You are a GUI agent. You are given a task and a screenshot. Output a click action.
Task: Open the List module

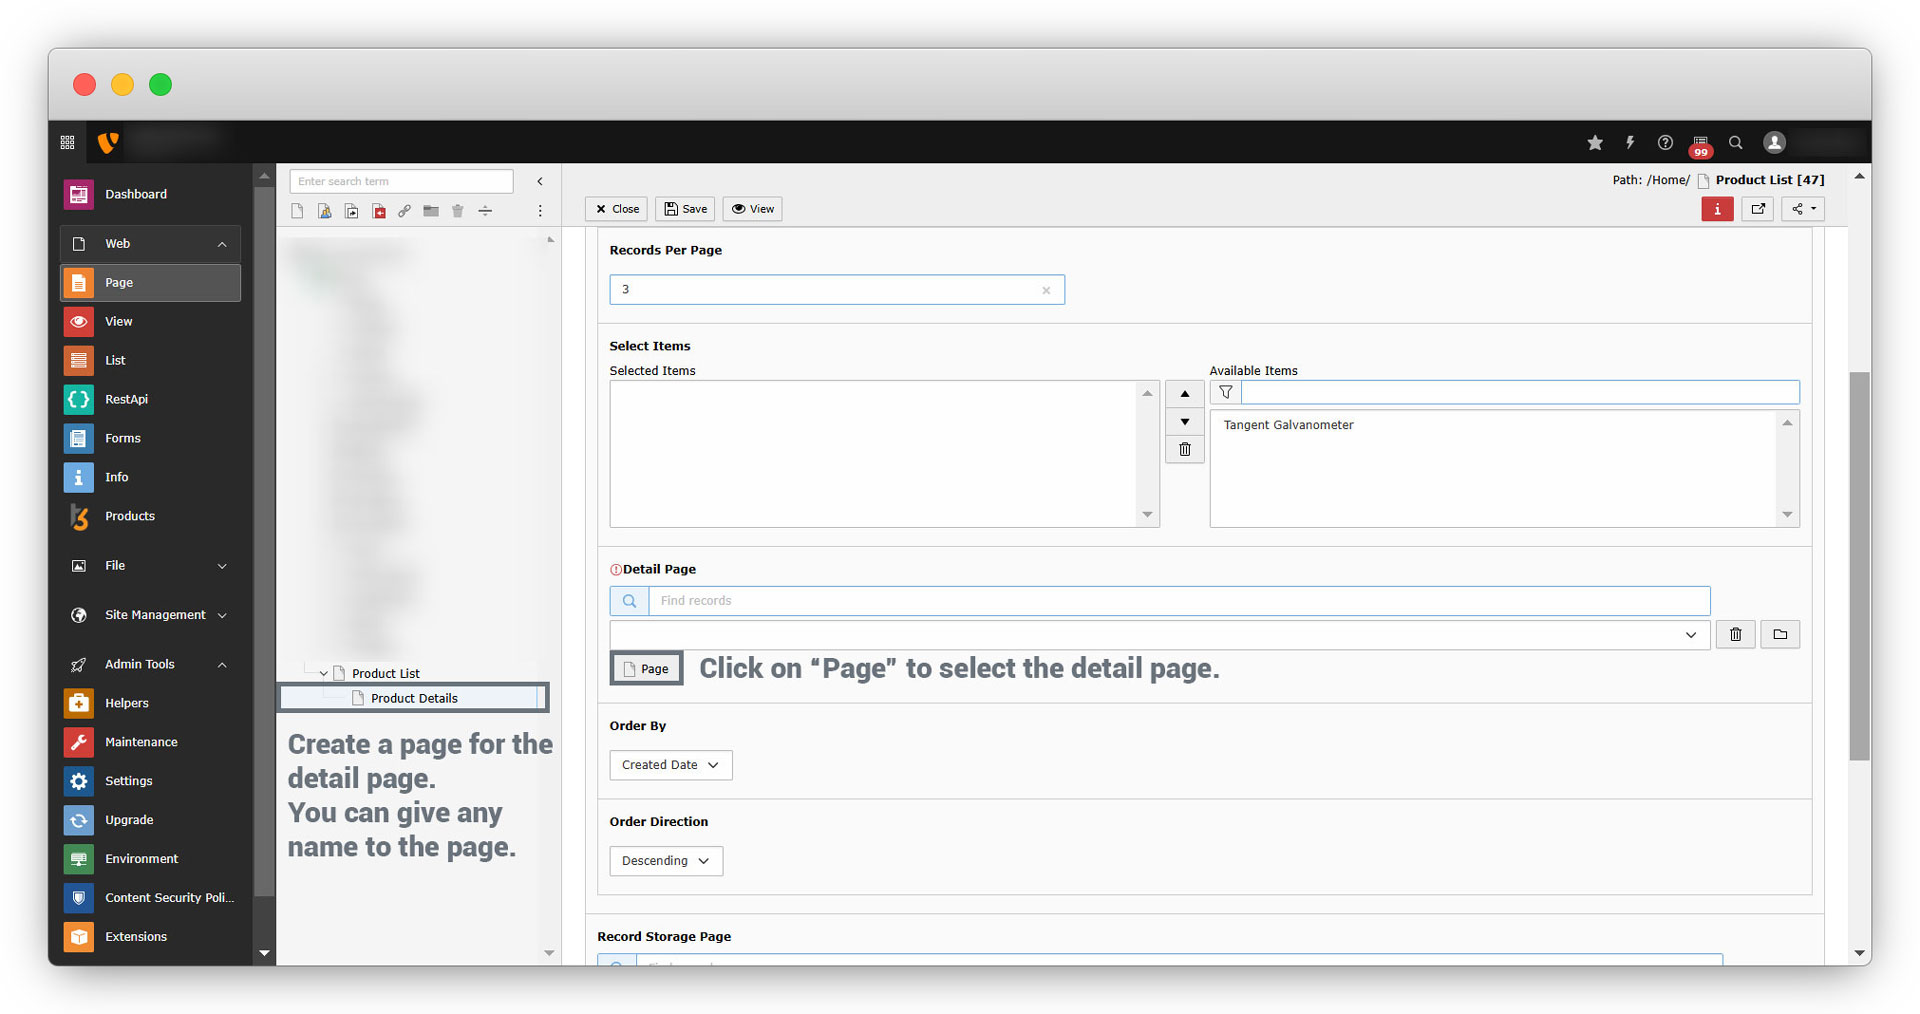pyautogui.click(x=115, y=360)
